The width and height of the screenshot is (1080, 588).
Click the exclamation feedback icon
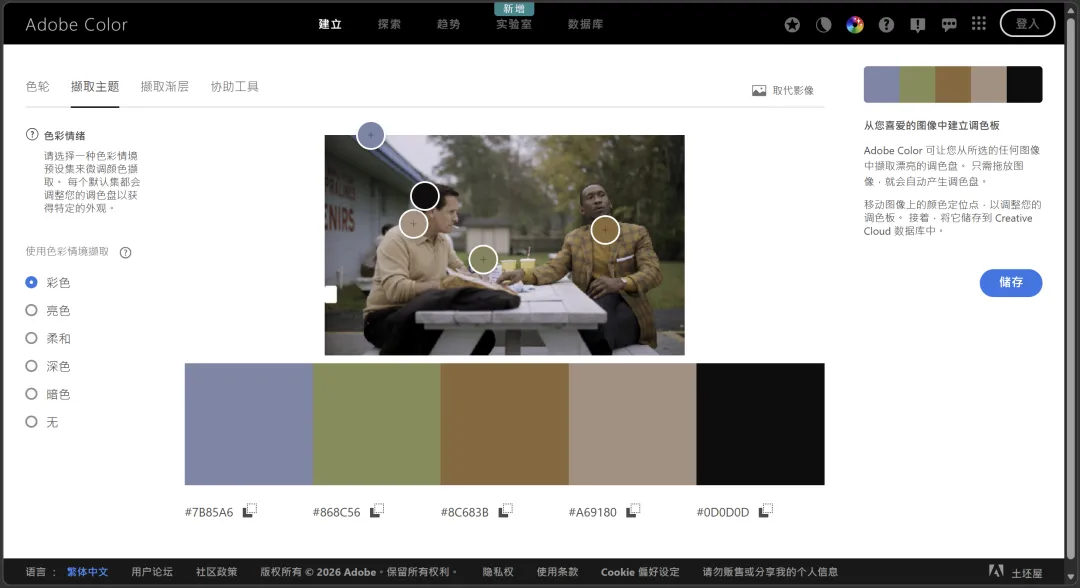click(x=917, y=25)
